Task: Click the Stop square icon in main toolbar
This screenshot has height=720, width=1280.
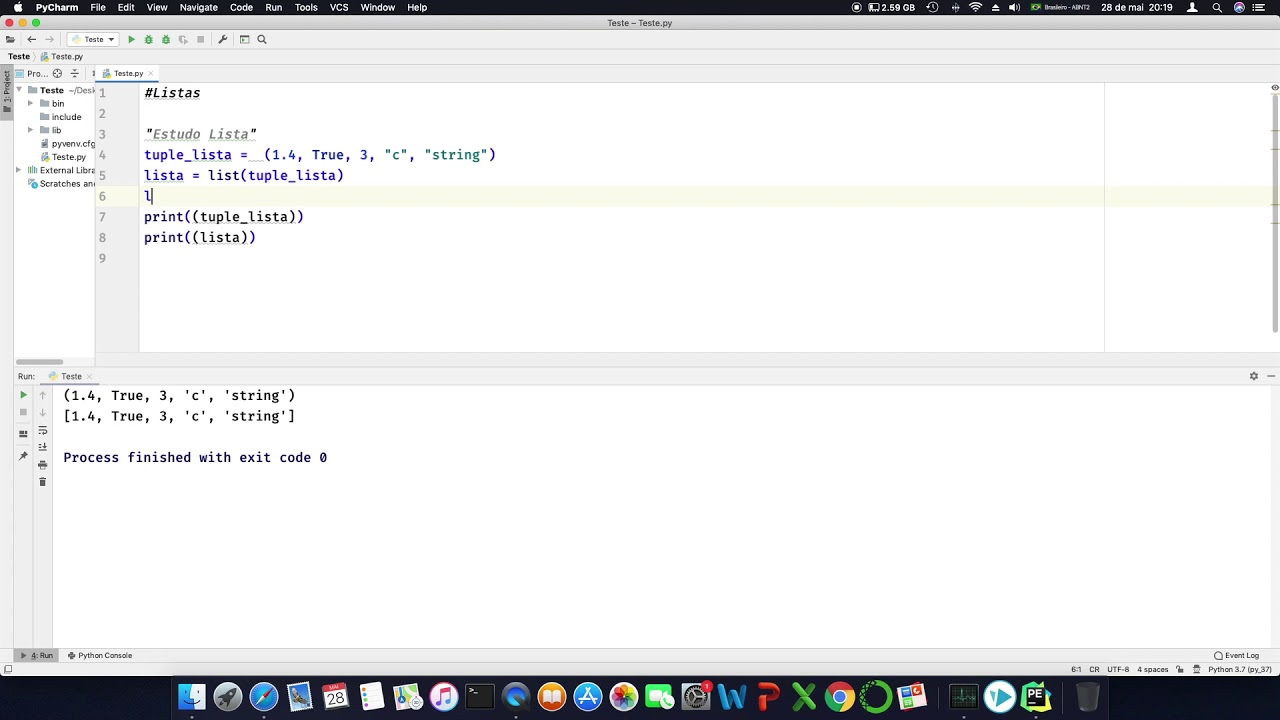Action: point(200,39)
